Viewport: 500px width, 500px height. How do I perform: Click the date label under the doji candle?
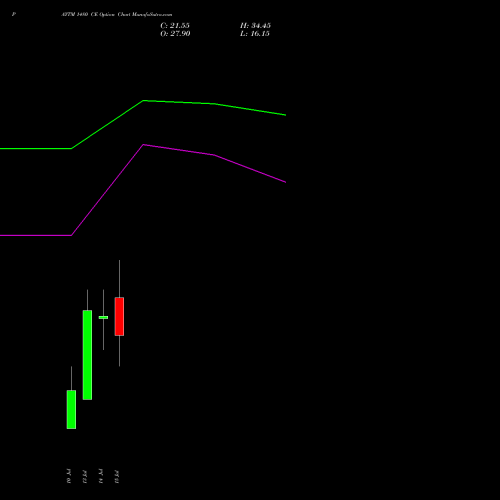tap(101, 477)
